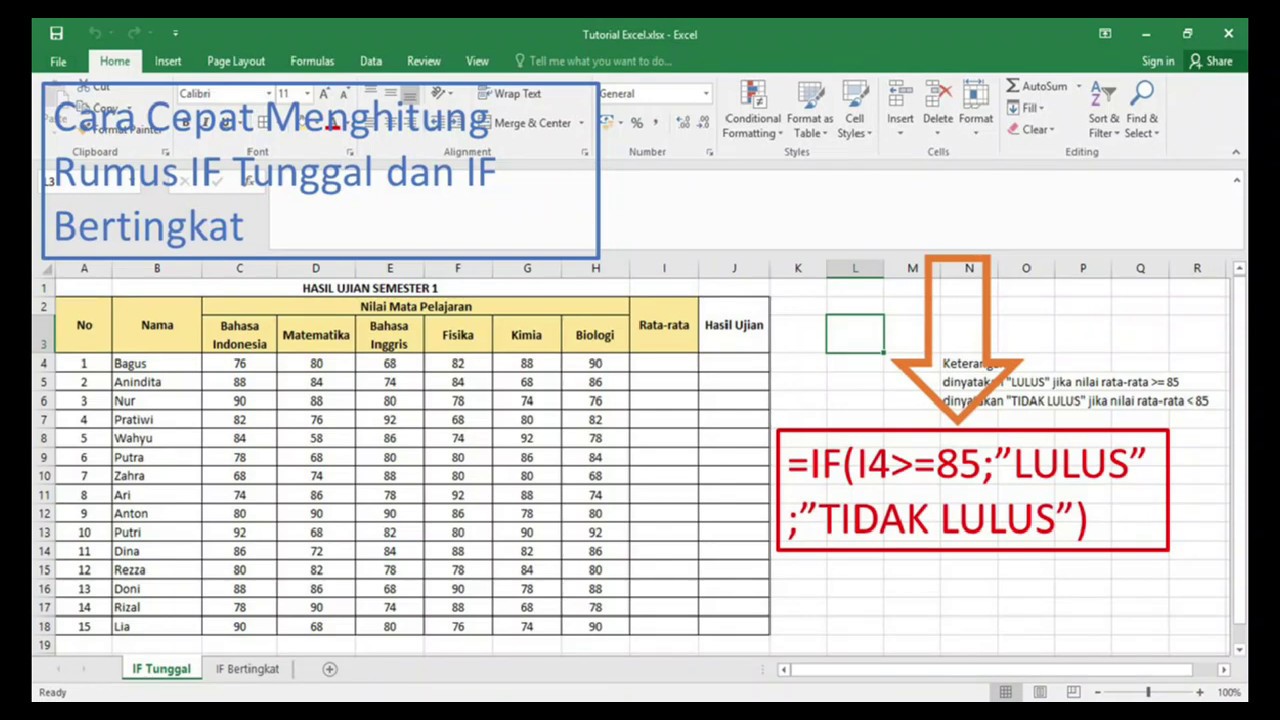Image resolution: width=1280 pixels, height=720 pixels.
Task: Open Find & Select magnifier menu
Action: pos(1141,110)
